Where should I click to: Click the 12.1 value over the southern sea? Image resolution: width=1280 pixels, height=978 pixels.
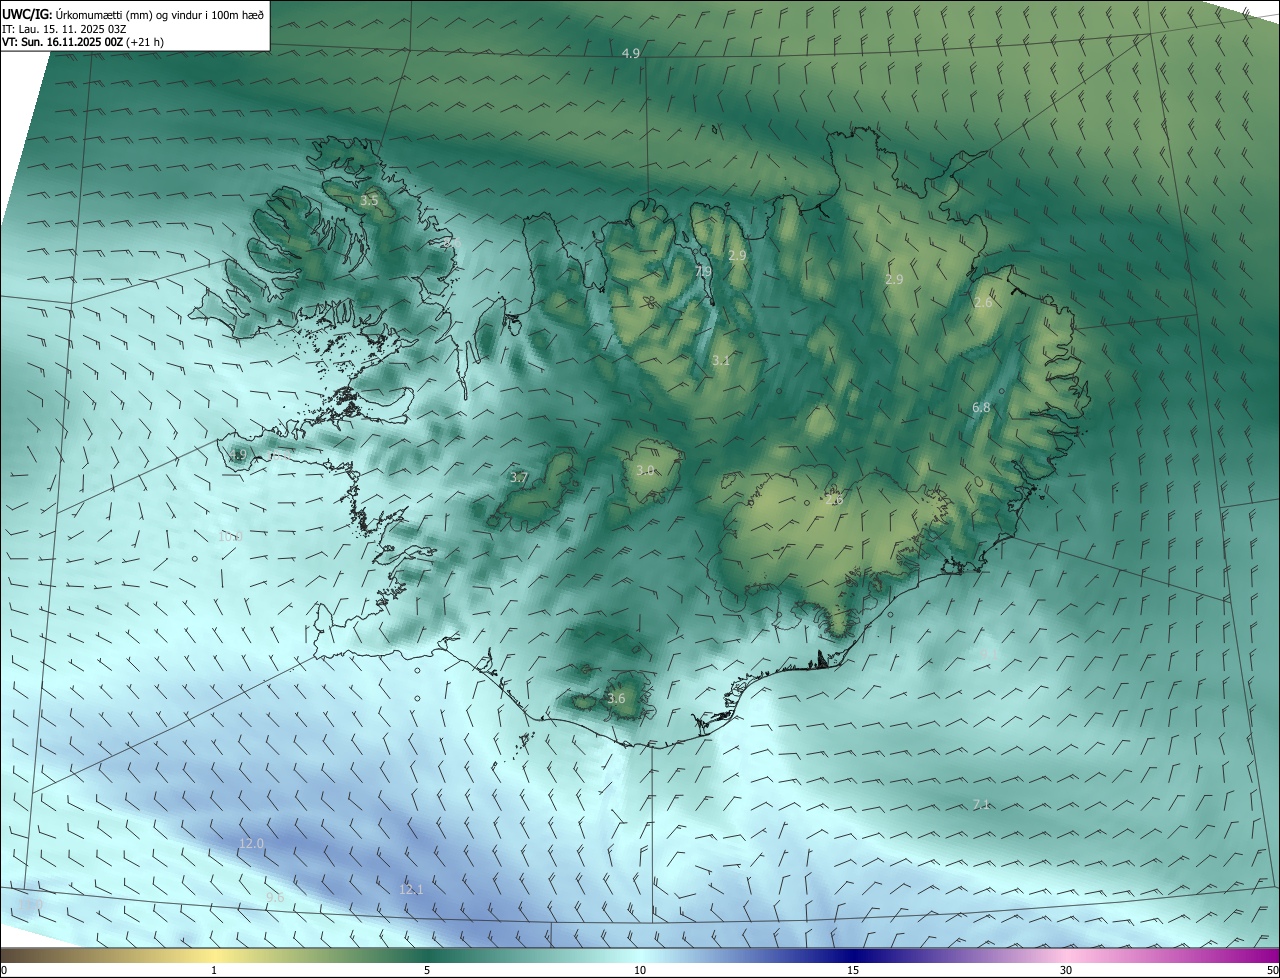[411, 889]
